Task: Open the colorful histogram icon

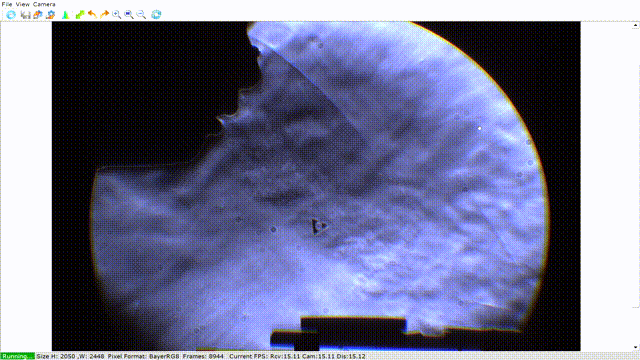Action: [x=65, y=15]
